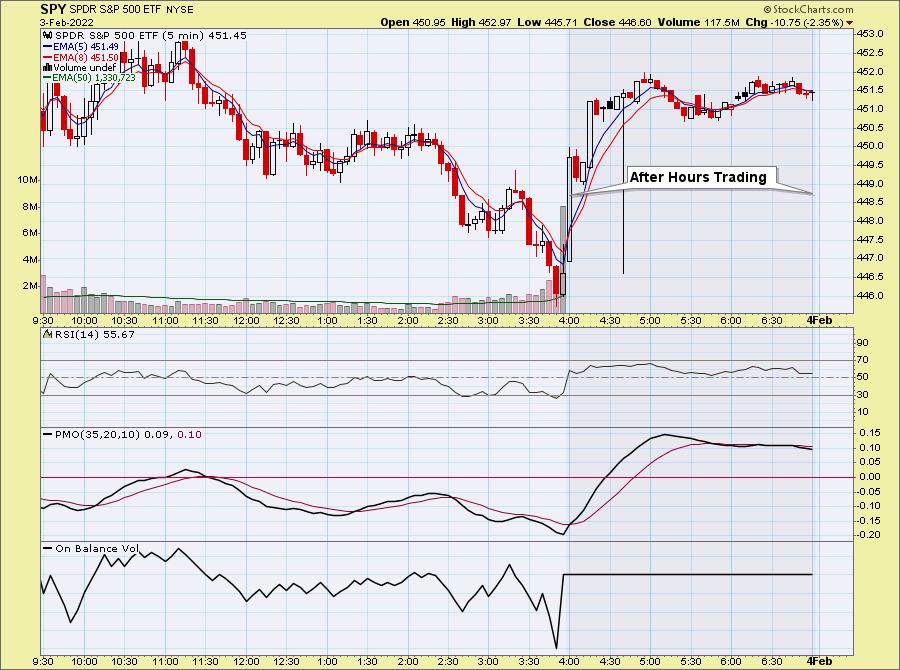Click the RSI(14) line icon

click(x=48, y=334)
